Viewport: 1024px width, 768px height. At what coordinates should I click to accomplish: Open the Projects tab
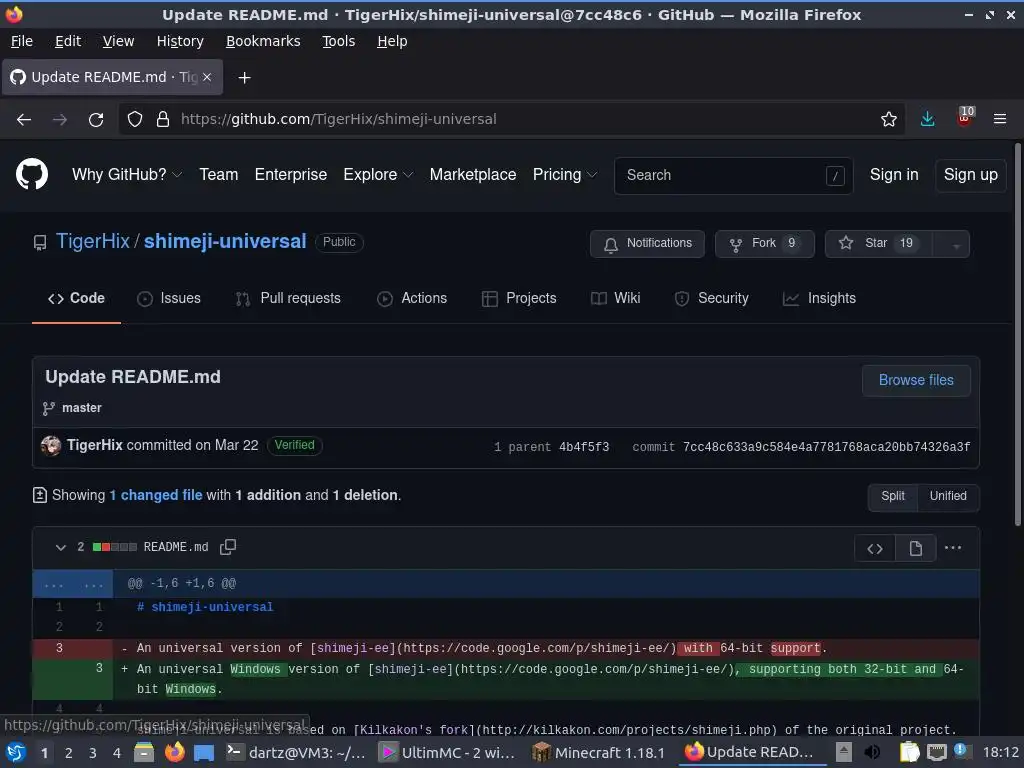[x=519, y=298]
